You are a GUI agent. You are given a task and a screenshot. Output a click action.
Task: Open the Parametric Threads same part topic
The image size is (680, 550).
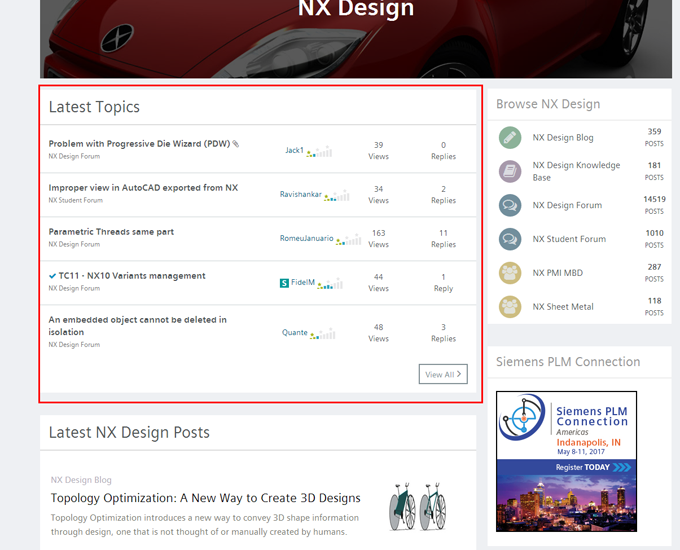111,231
